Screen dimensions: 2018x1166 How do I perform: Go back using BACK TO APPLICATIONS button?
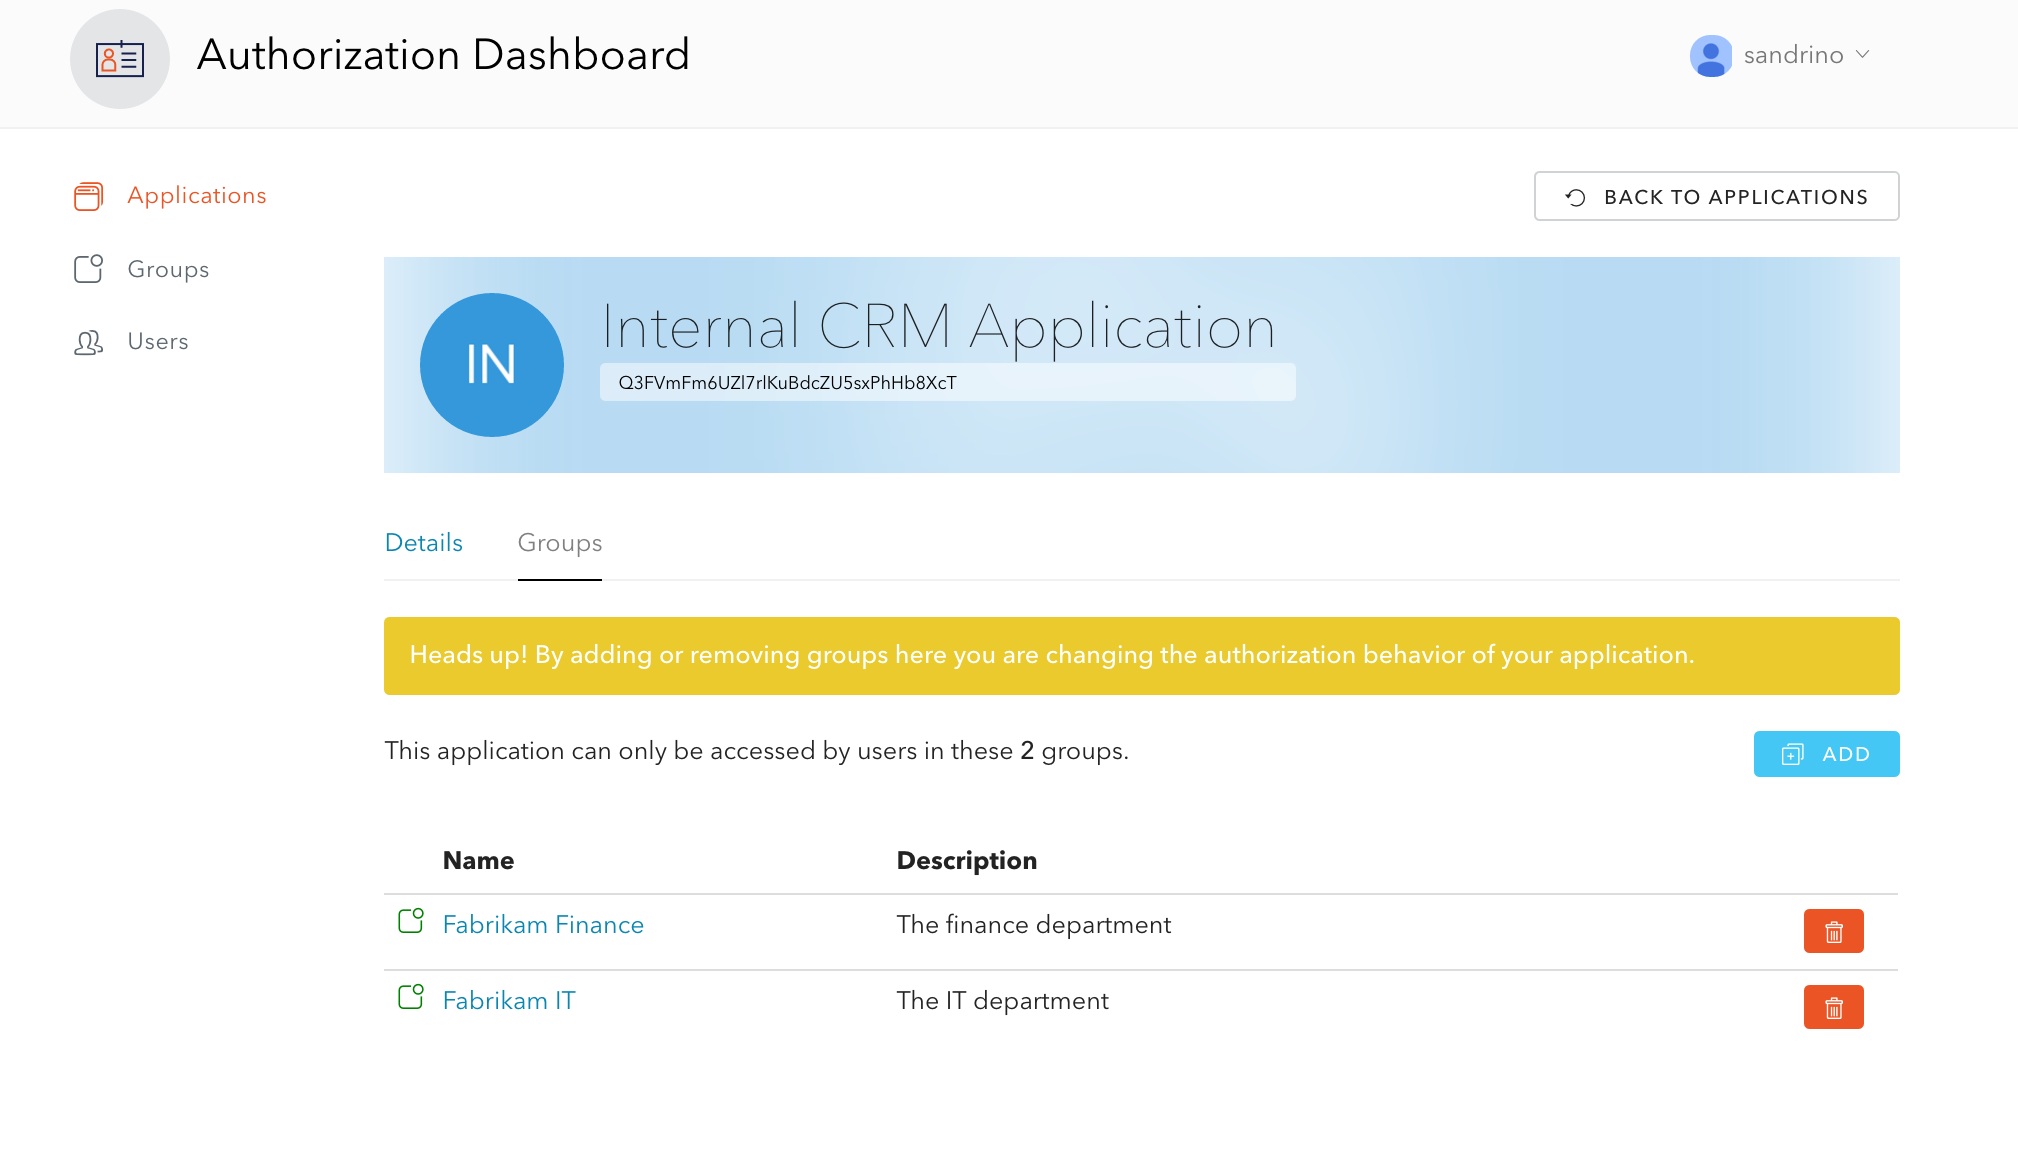[1717, 196]
